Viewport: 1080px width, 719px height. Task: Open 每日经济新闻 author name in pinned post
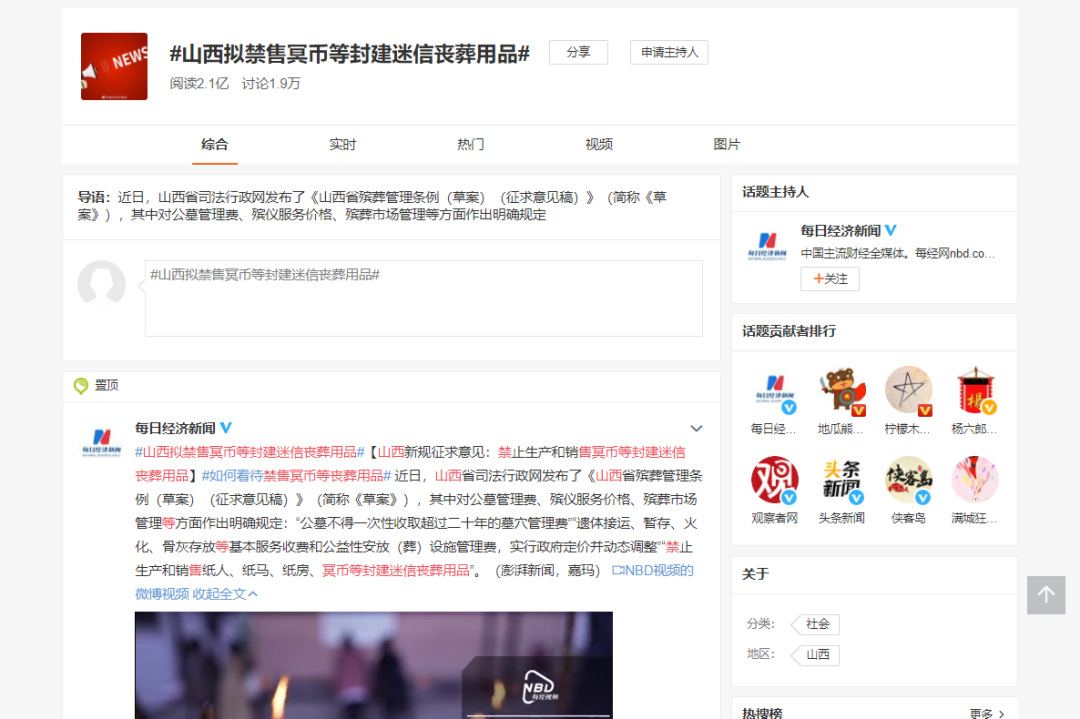click(175, 428)
